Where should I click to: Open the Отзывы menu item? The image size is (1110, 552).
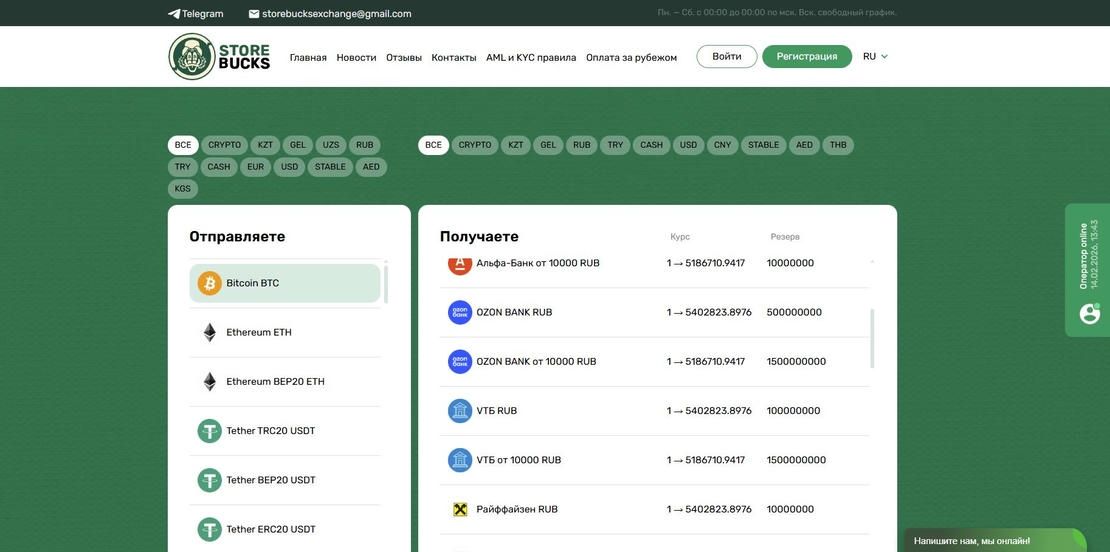[404, 58]
